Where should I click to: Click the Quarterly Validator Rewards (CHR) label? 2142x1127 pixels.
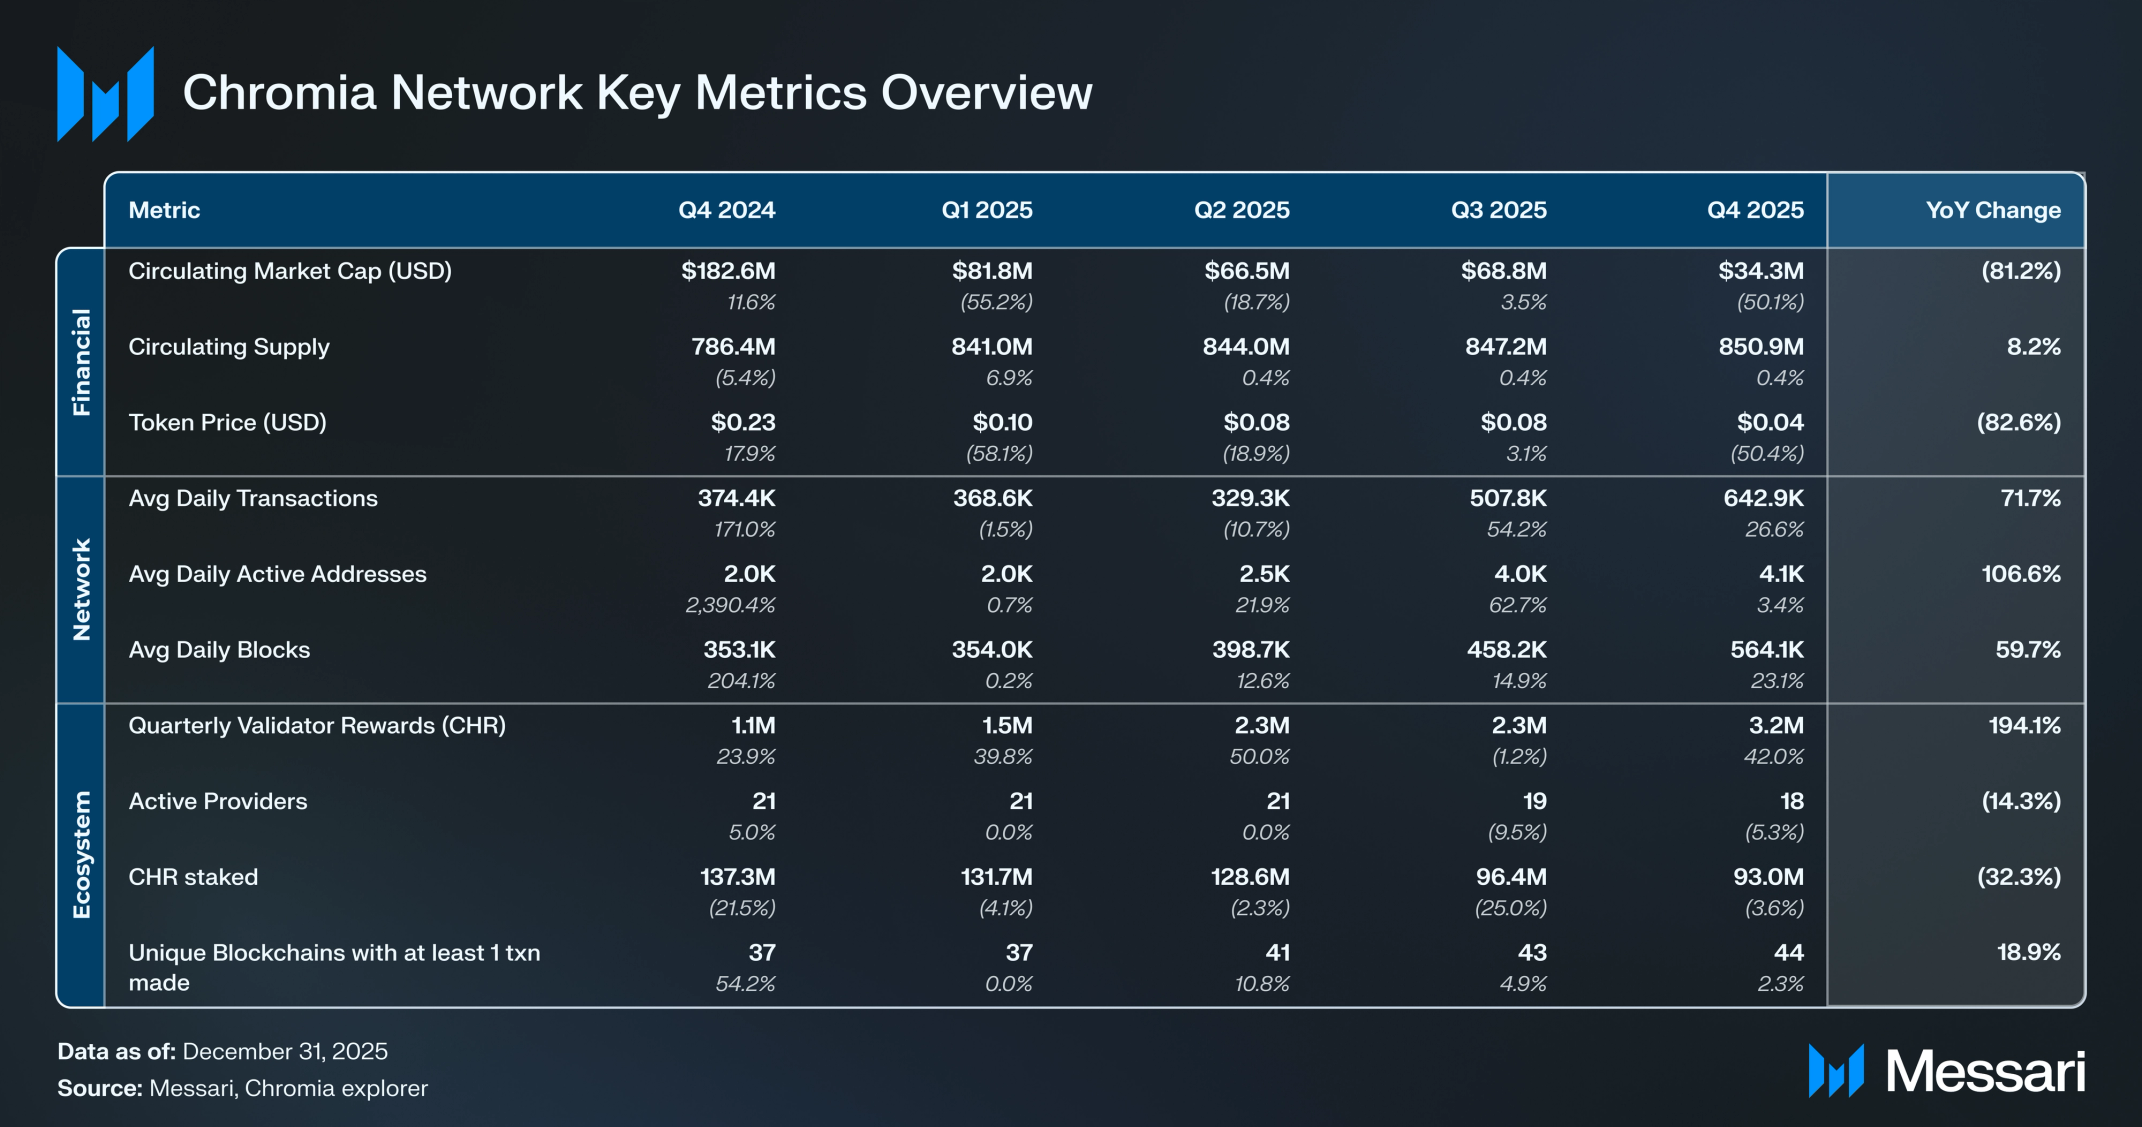coord(317,725)
